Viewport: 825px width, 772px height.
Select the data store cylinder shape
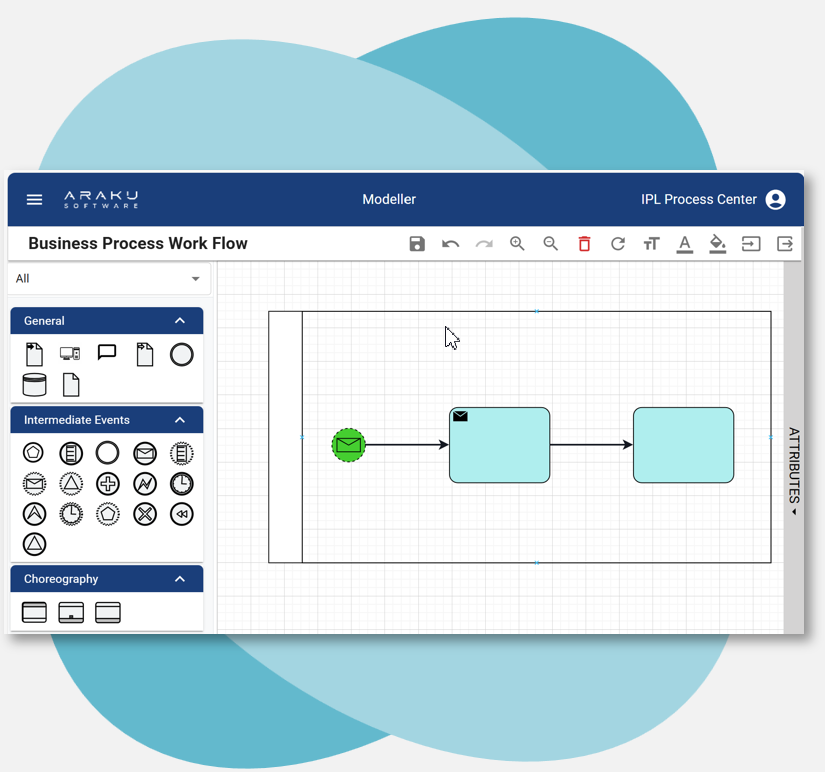(x=34, y=385)
